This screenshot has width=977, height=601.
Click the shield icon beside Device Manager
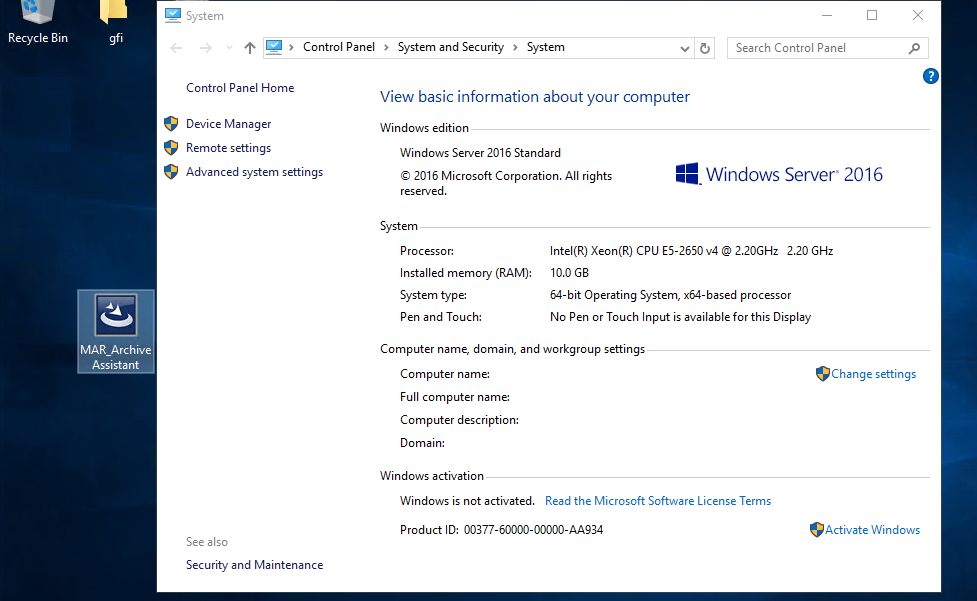coord(171,123)
